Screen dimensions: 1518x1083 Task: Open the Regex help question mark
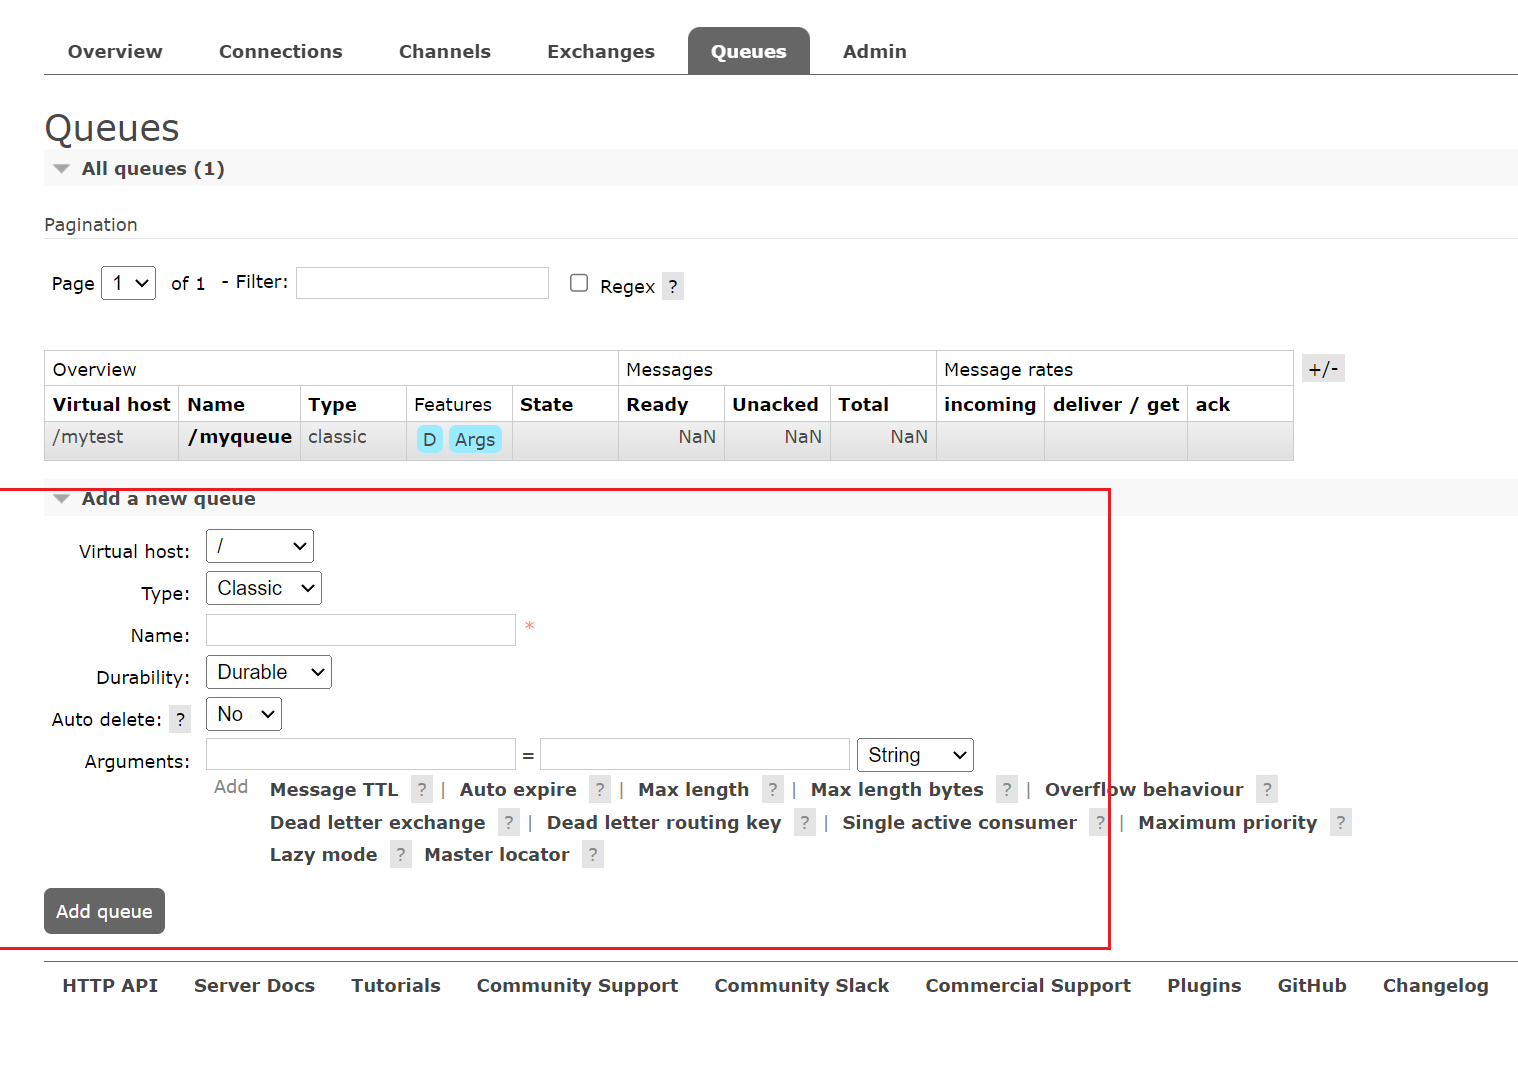673,287
